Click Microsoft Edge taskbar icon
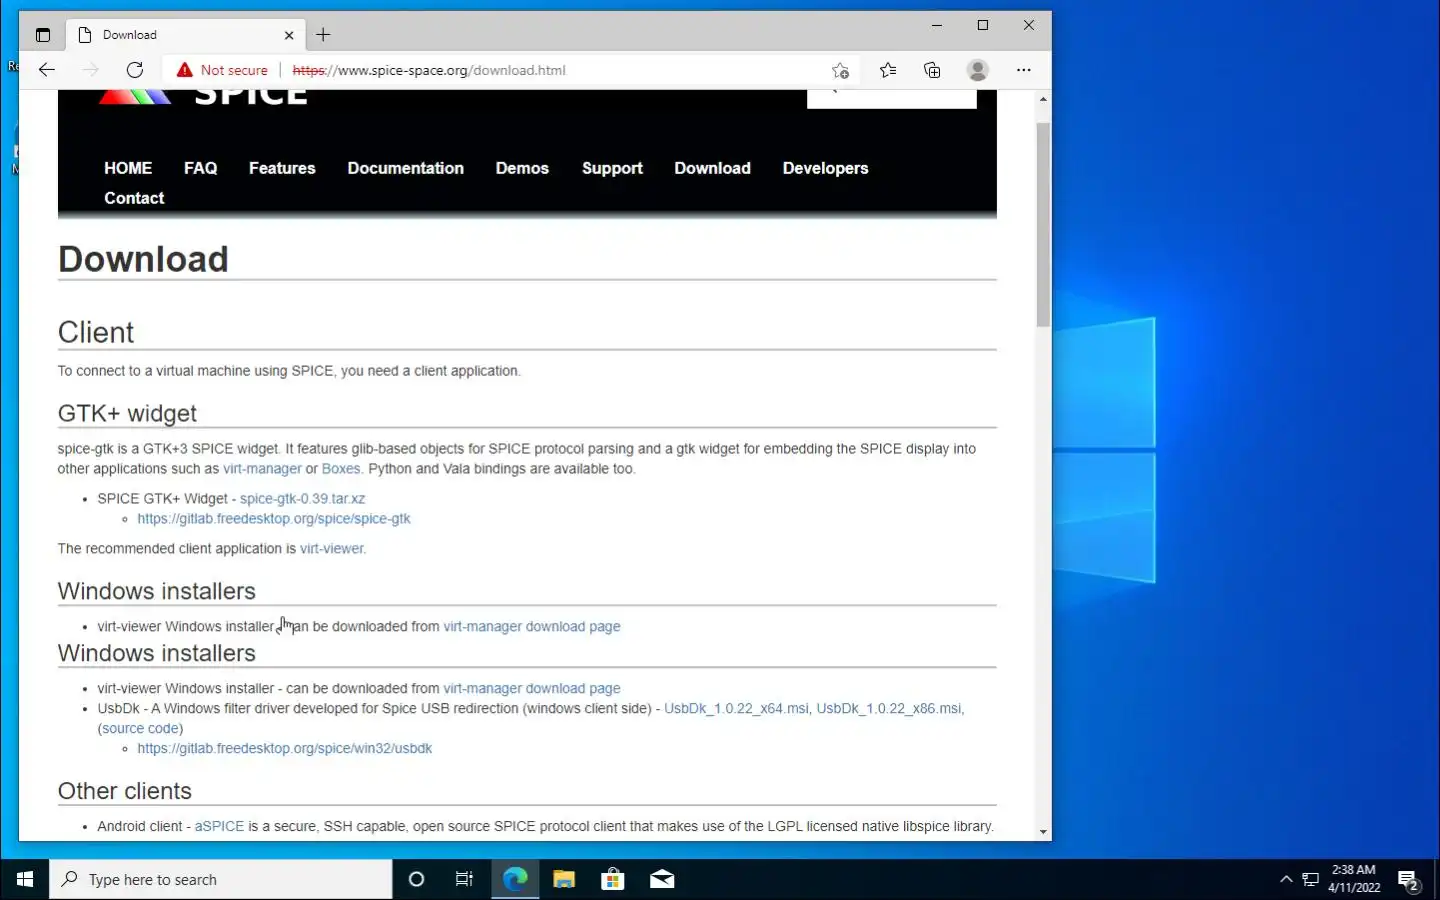 point(515,880)
